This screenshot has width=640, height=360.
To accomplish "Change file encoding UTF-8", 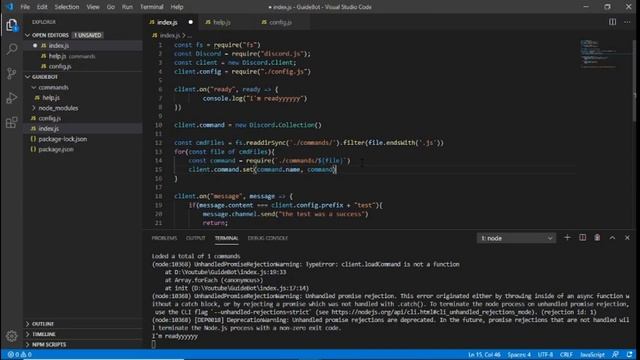I will click(x=545, y=355).
